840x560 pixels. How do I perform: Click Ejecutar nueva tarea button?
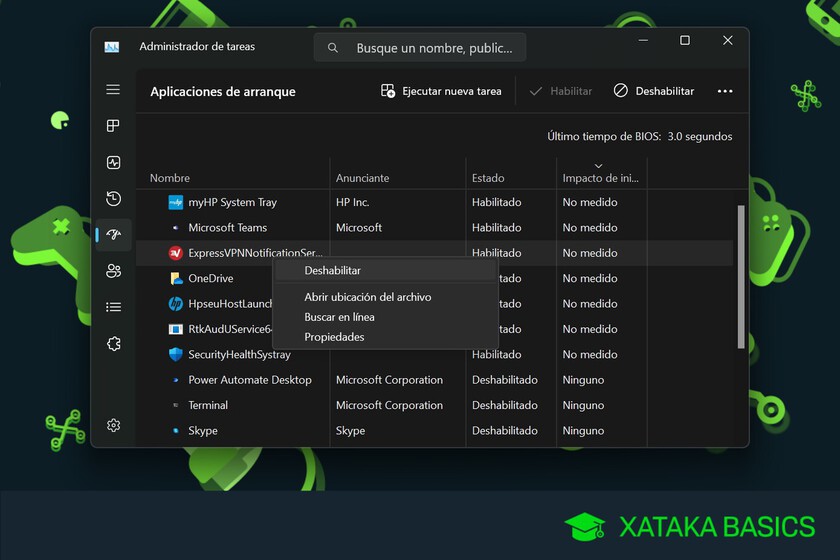click(441, 91)
